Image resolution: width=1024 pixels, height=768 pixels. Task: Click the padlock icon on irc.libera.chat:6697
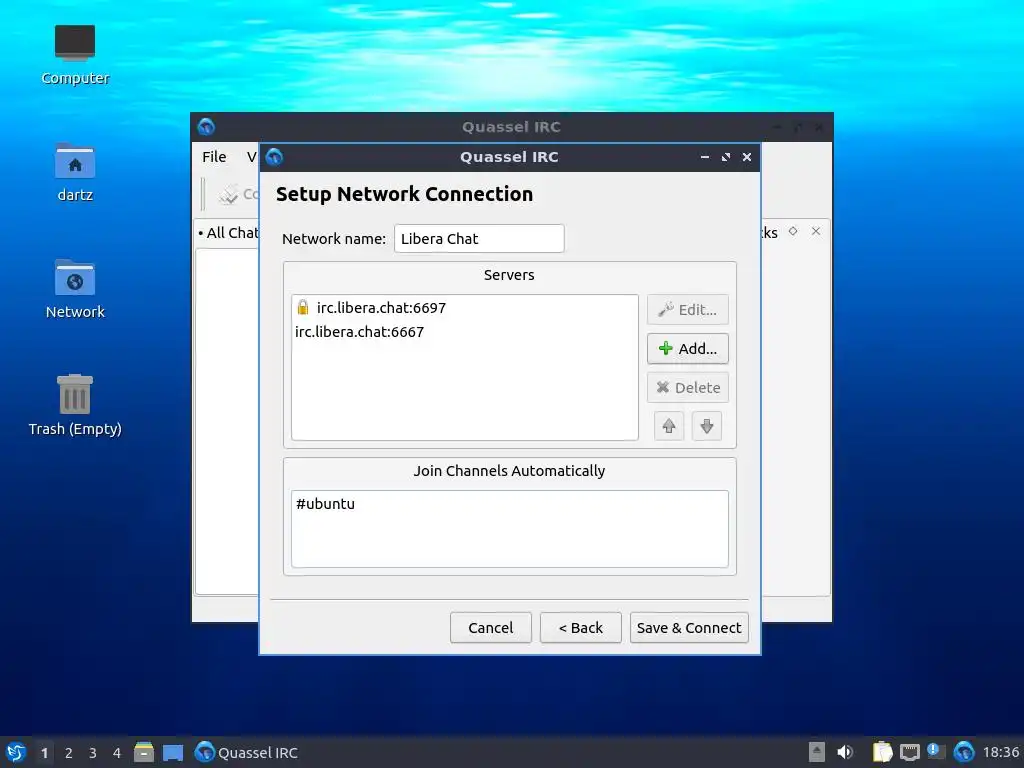(x=302, y=308)
